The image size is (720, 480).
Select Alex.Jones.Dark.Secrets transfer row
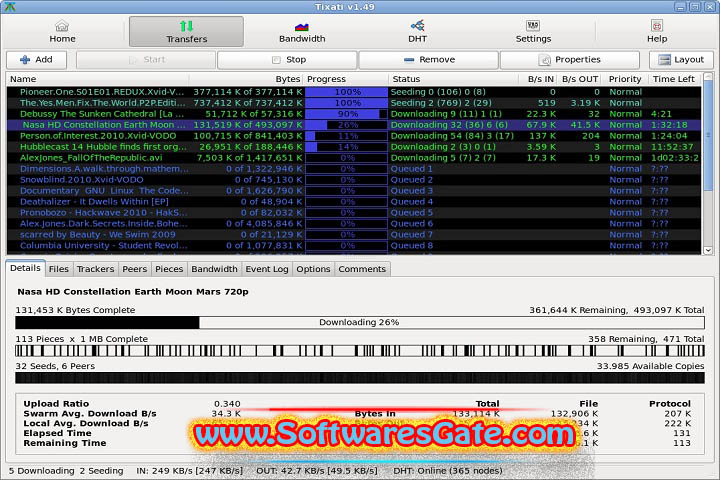(x=354, y=224)
